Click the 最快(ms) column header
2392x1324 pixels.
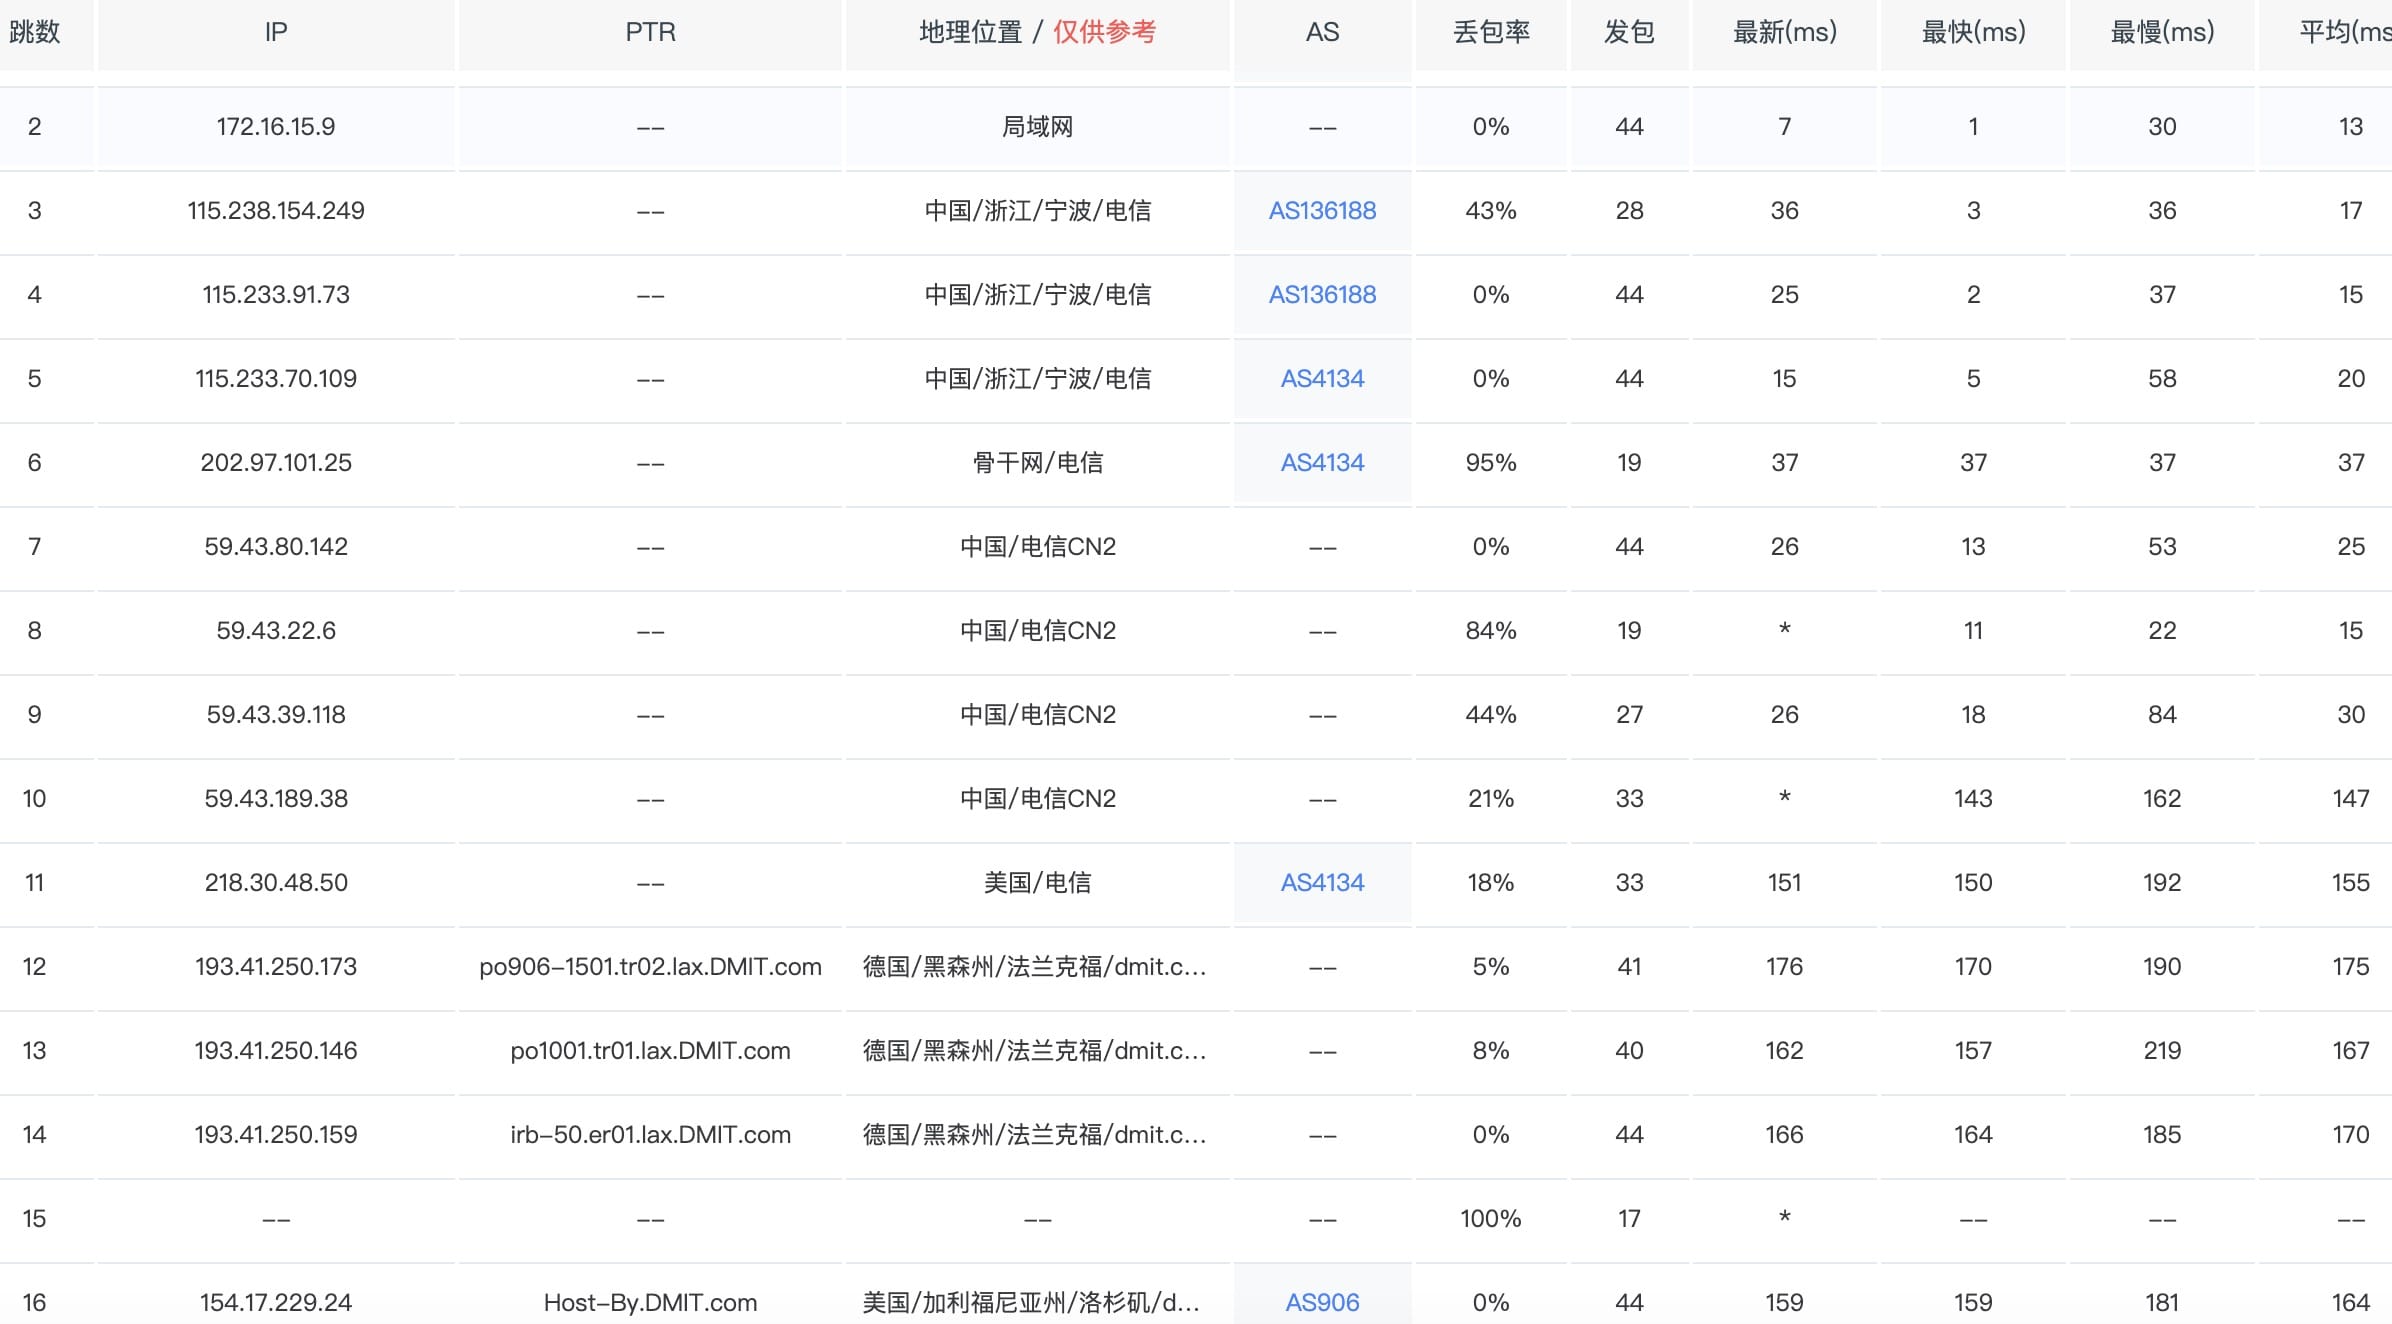click(1973, 32)
